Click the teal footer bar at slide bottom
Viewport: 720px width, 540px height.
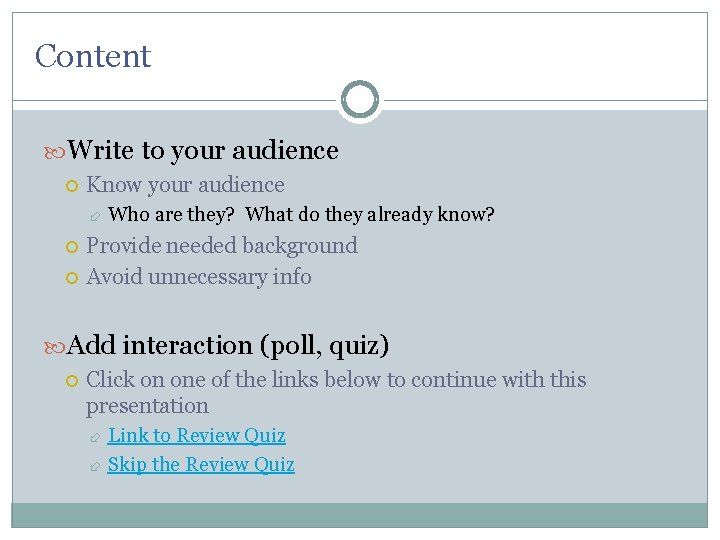point(359,514)
